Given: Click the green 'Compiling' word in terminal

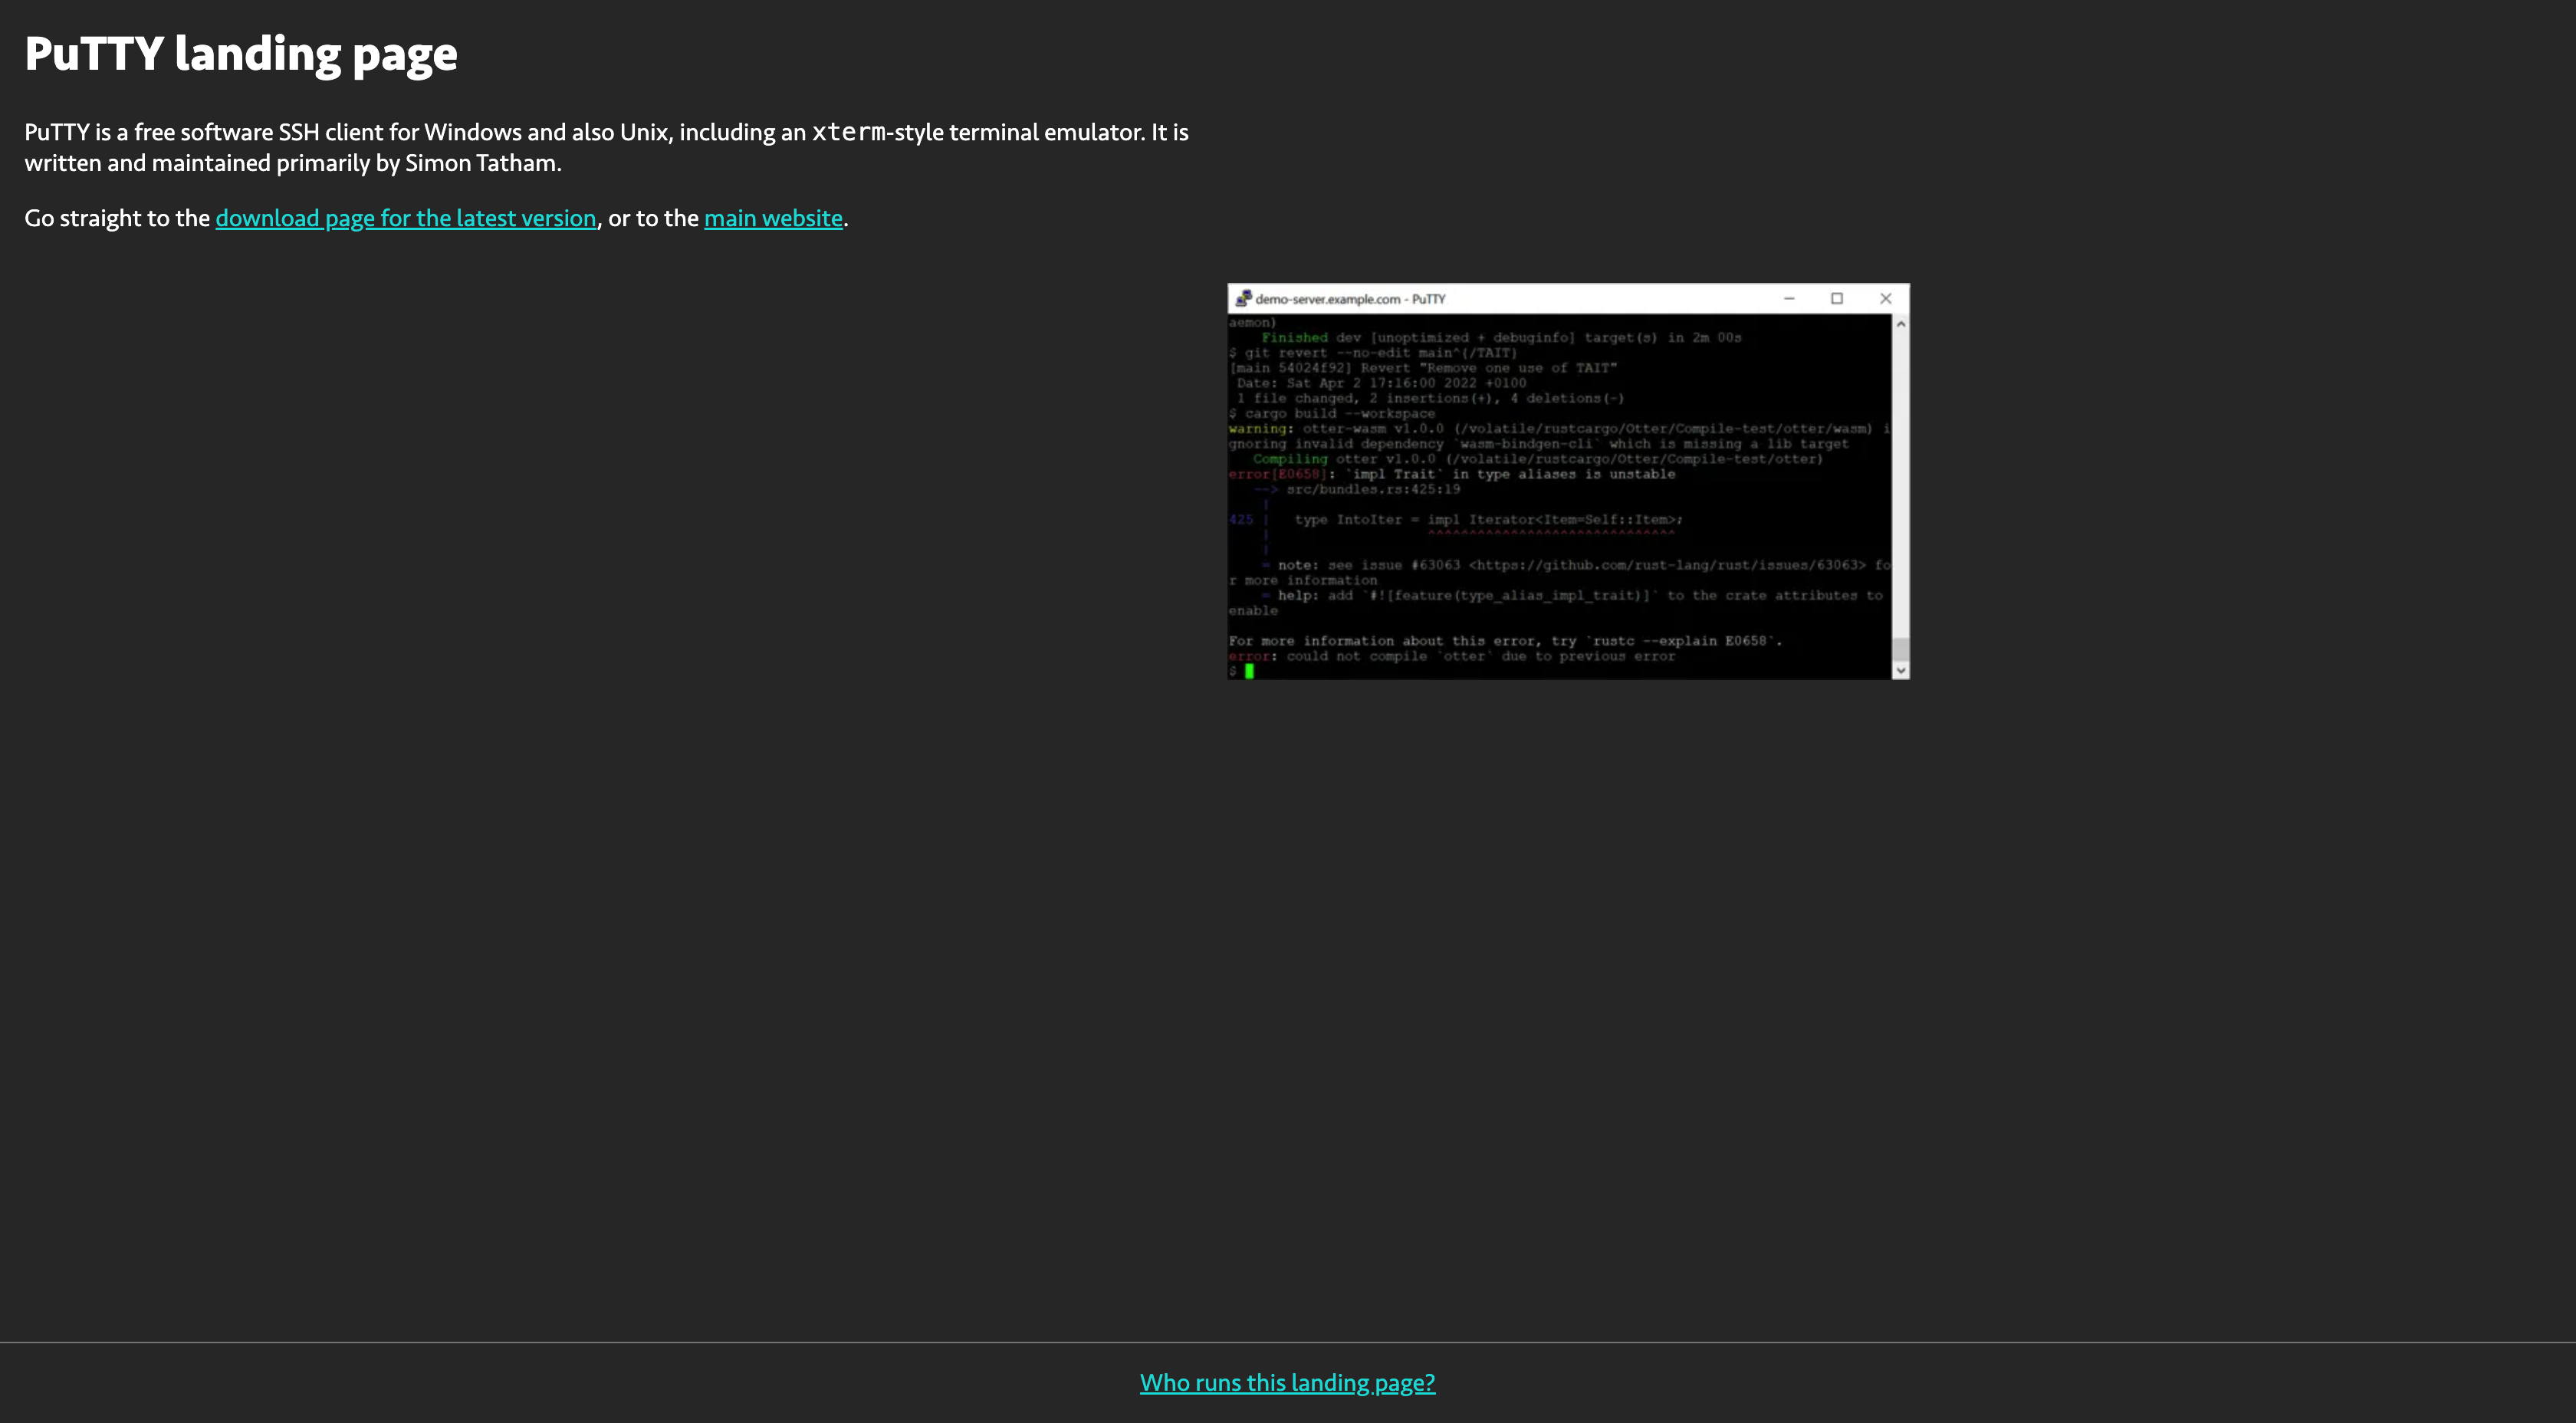Looking at the screenshot, I should pyautogui.click(x=1290, y=459).
